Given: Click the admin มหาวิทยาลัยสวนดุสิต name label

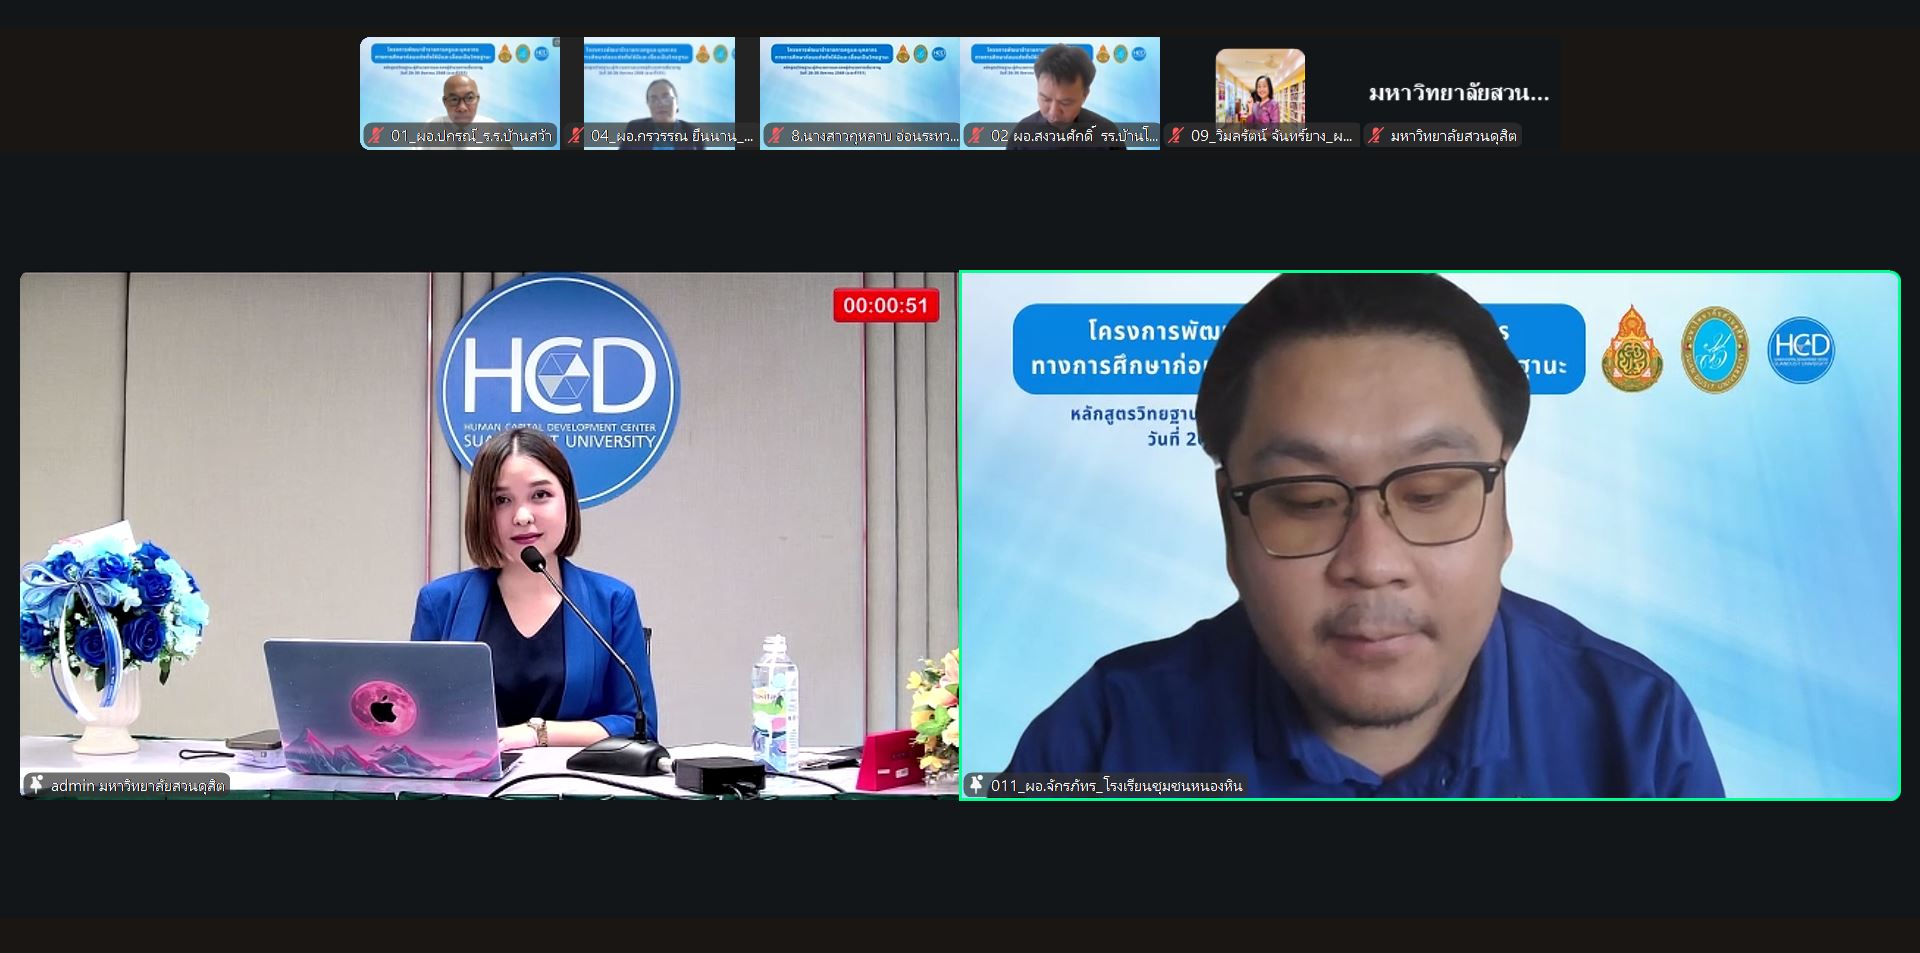Looking at the screenshot, I should click(x=138, y=786).
